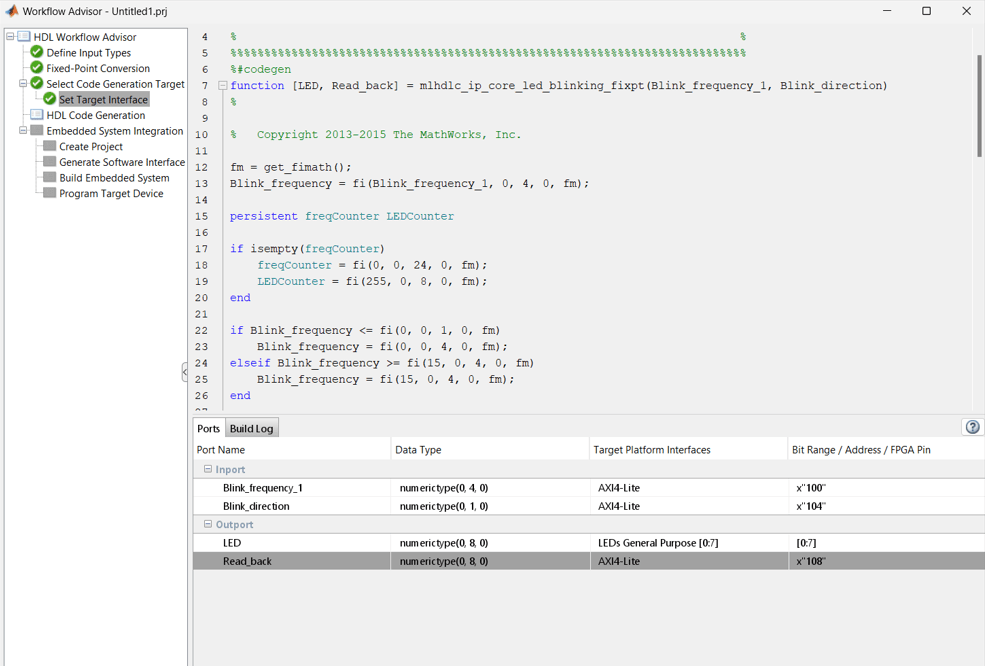Click the MATLAB logo in title bar

click(x=12, y=11)
